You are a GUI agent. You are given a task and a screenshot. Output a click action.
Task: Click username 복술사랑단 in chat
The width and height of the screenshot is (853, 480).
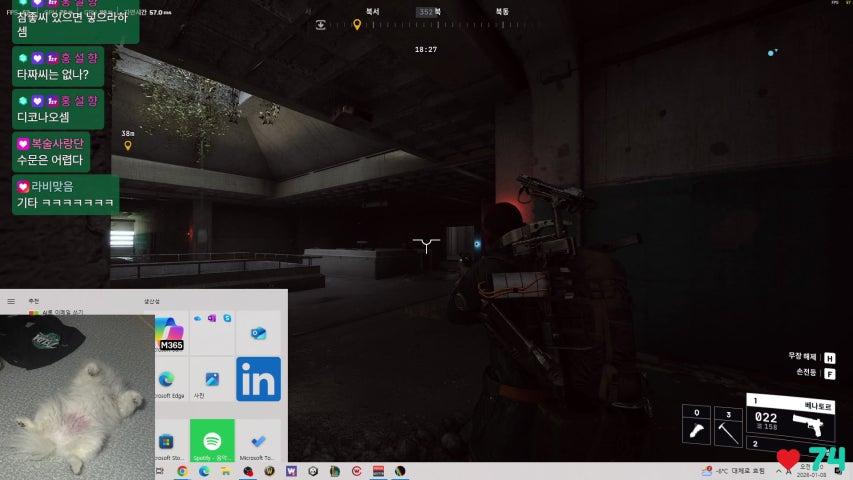tap(57, 144)
